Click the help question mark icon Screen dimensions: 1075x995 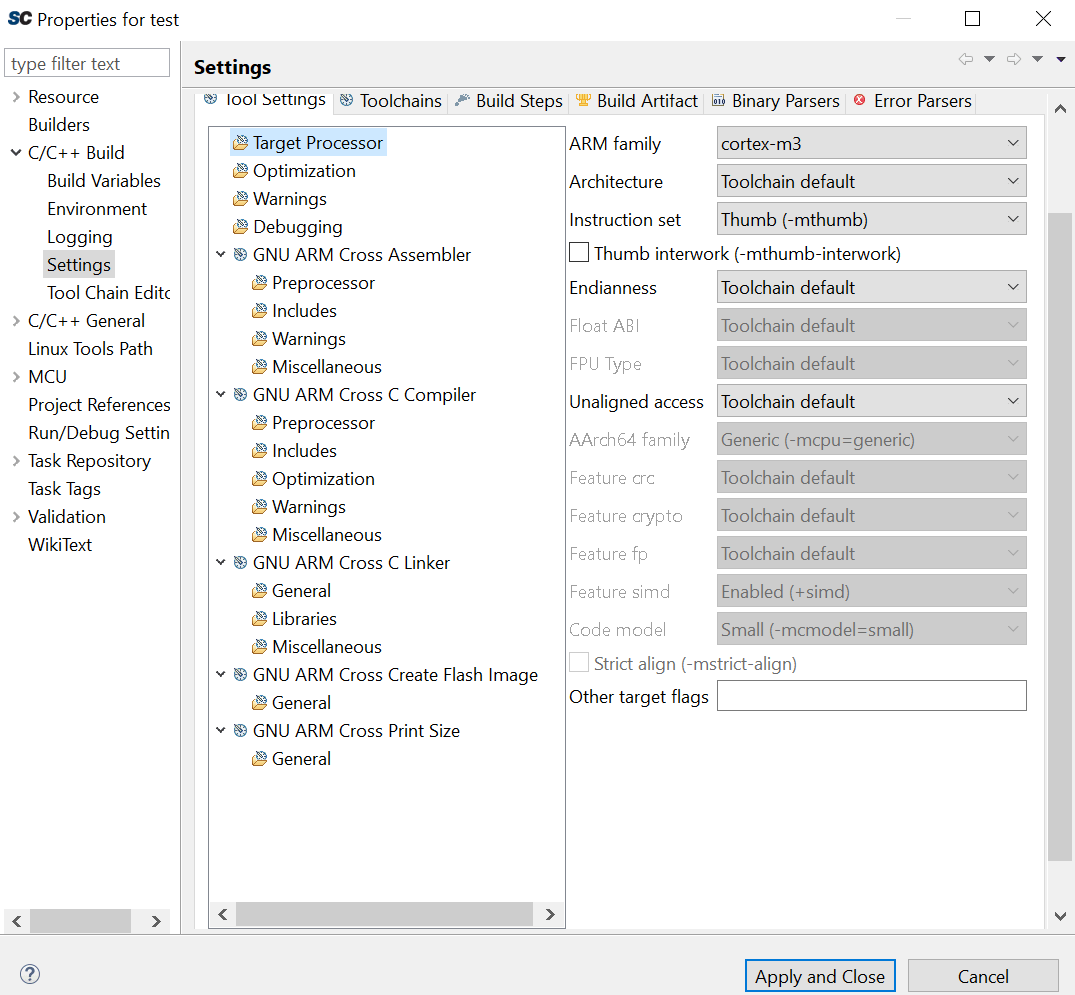click(x=30, y=975)
